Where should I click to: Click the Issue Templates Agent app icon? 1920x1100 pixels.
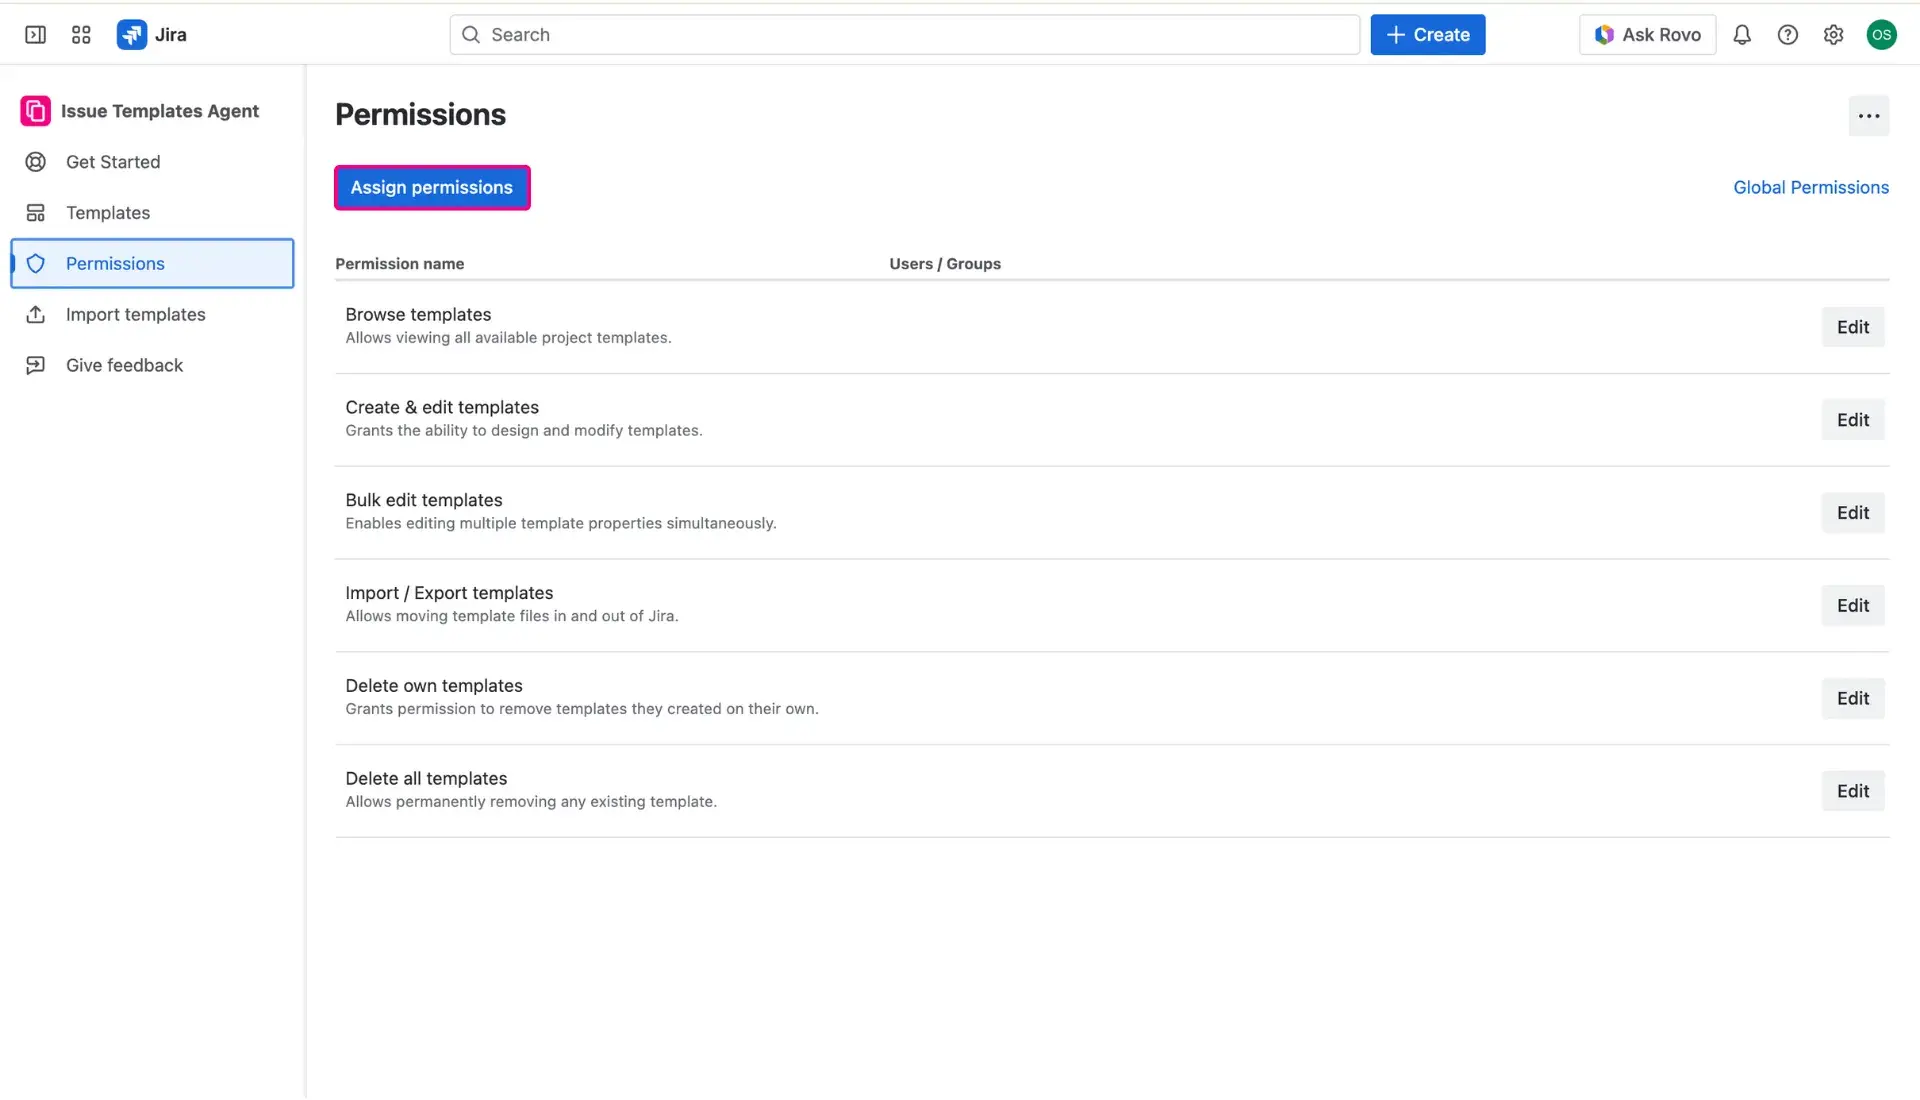(34, 111)
